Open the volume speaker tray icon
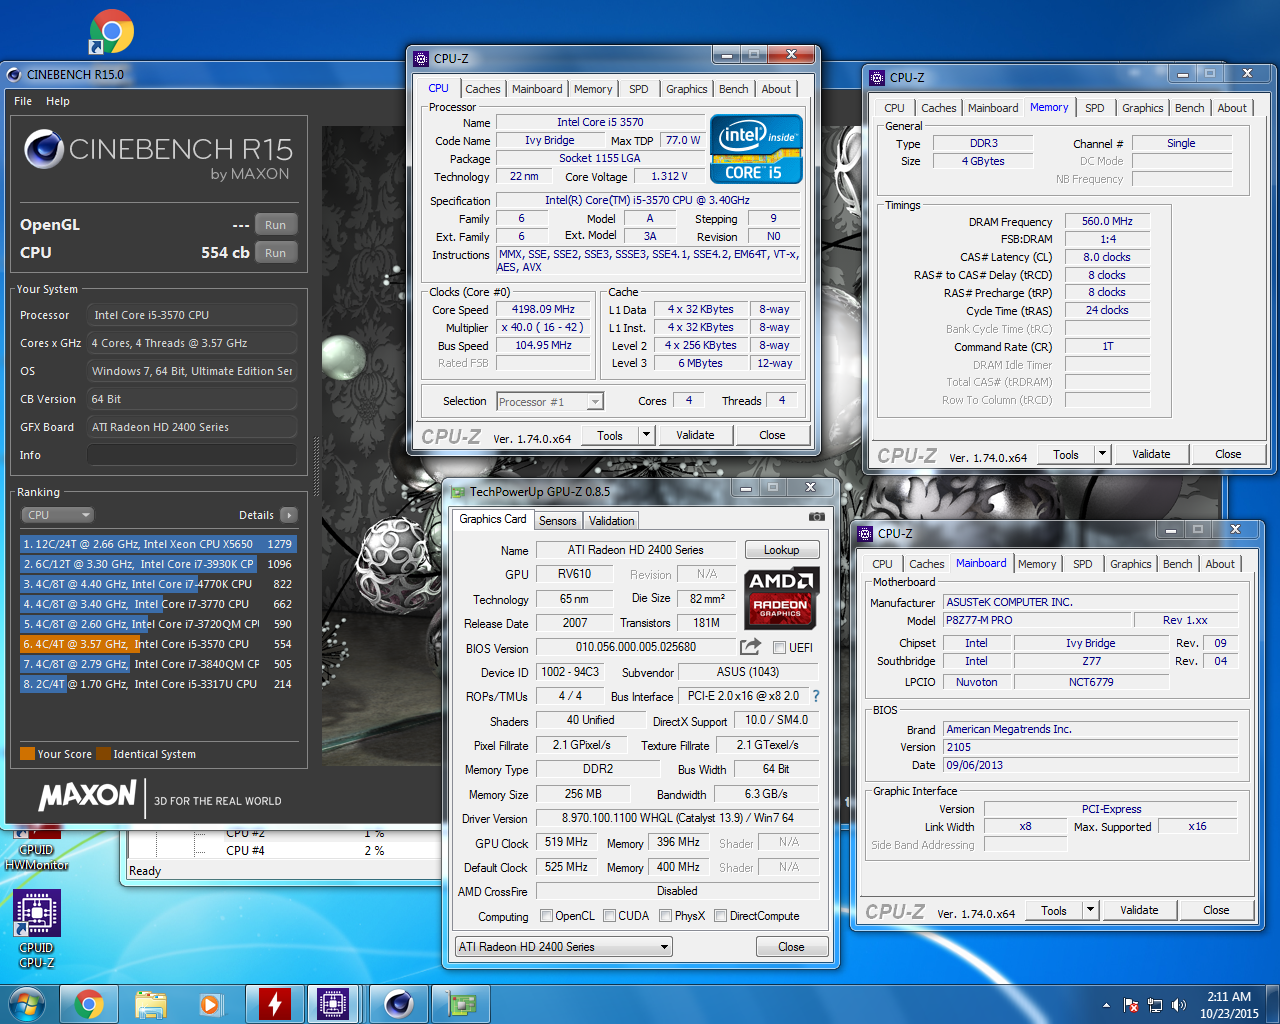This screenshot has width=1280, height=1024. [x=1179, y=1005]
